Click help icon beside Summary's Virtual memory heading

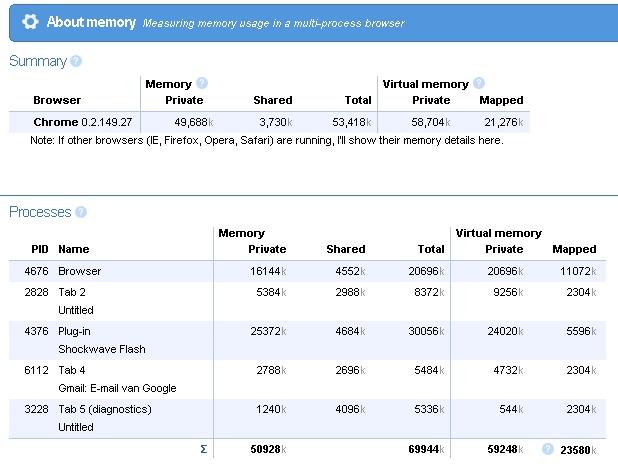[479, 83]
